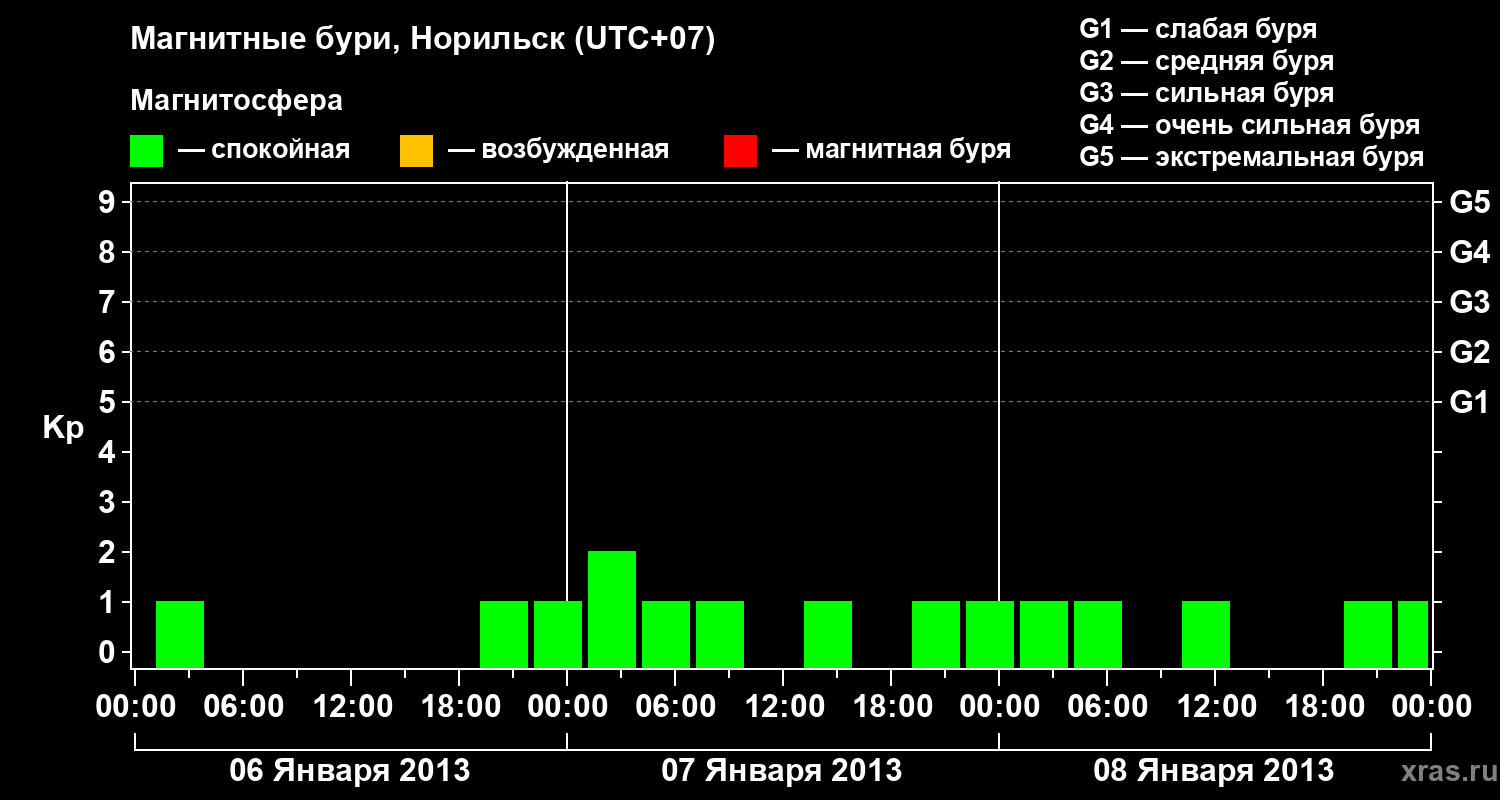Click the "— спокойная" legend label
The height and width of the screenshot is (800, 1500).
click(x=264, y=150)
